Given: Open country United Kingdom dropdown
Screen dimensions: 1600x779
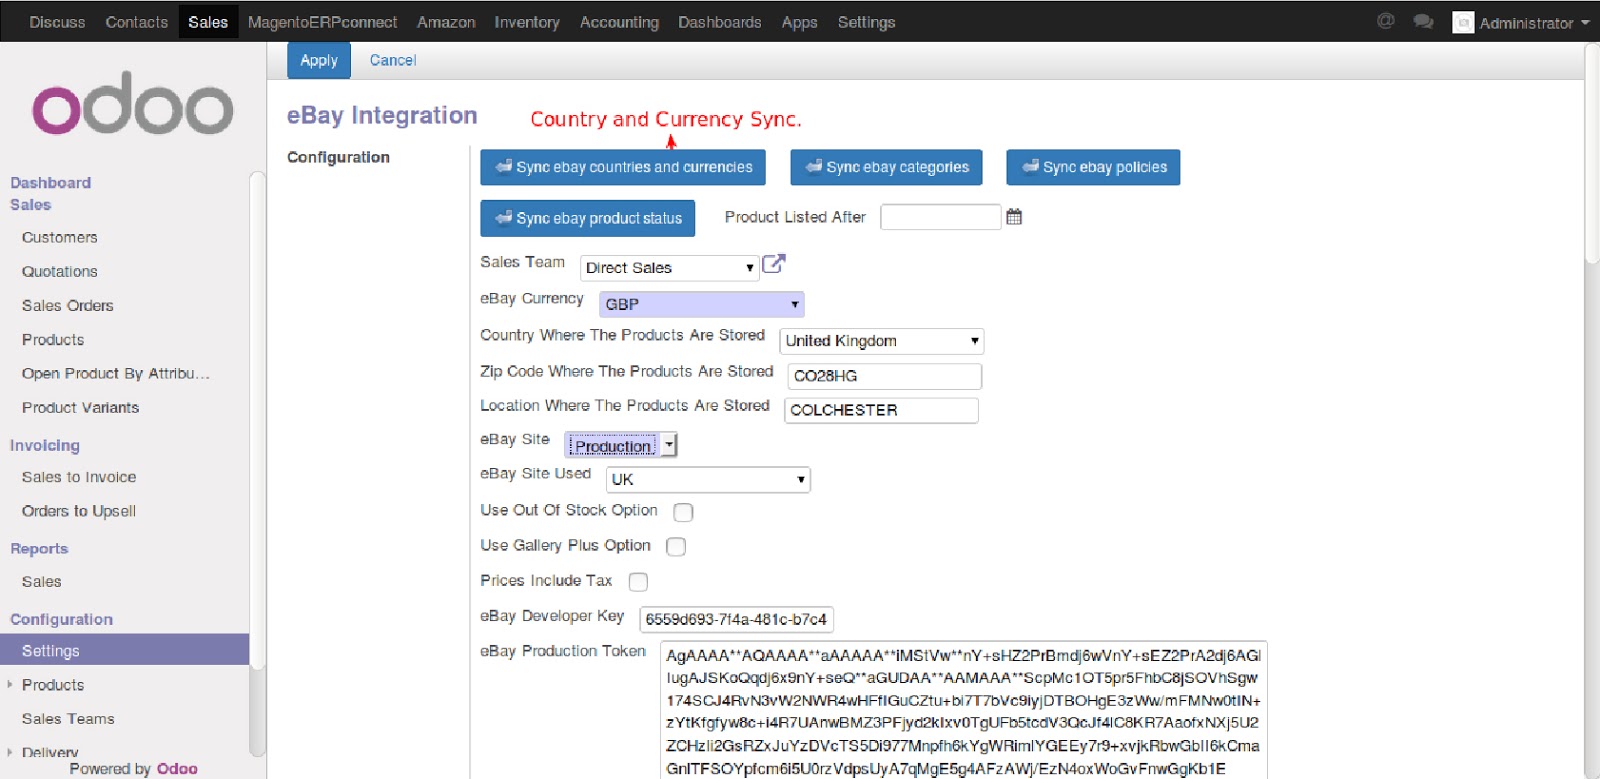Looking at the screenshot, I should pos(882,341).
